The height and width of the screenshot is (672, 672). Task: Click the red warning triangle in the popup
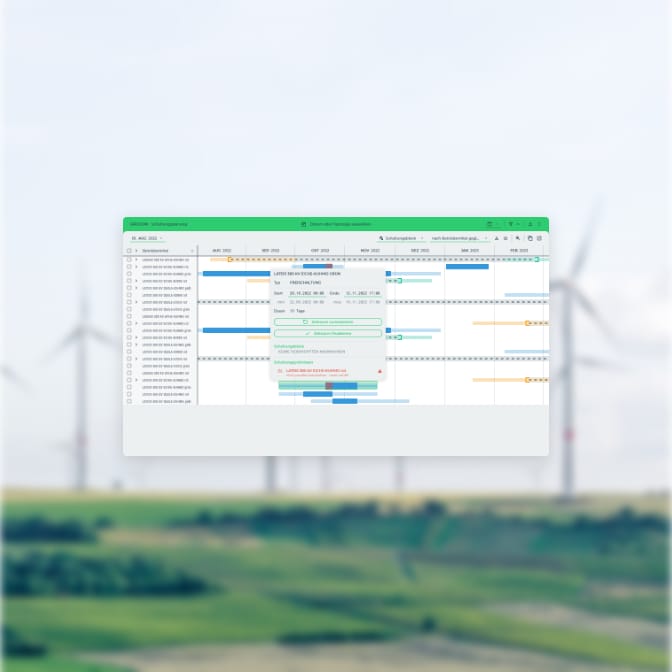(x=379, y=371)
